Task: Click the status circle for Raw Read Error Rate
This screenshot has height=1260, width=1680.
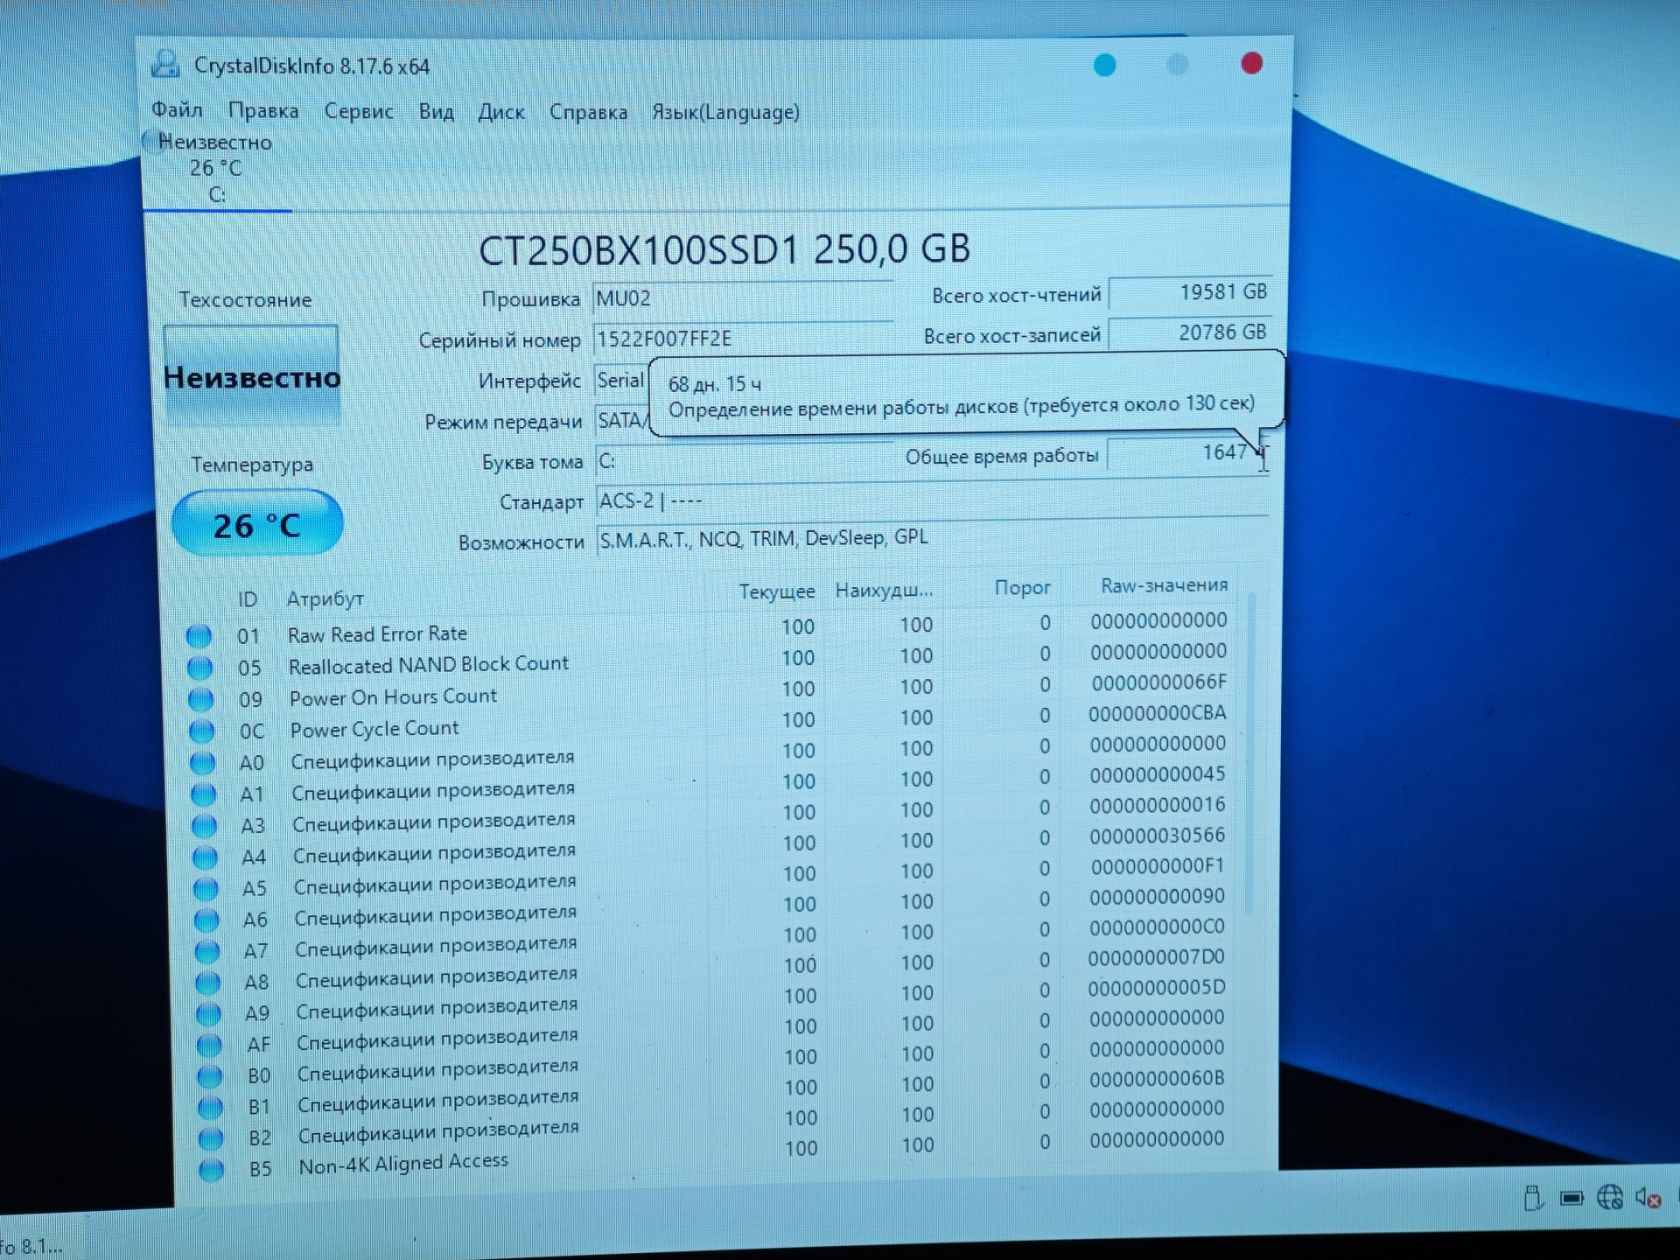Action: coord(199,636)
